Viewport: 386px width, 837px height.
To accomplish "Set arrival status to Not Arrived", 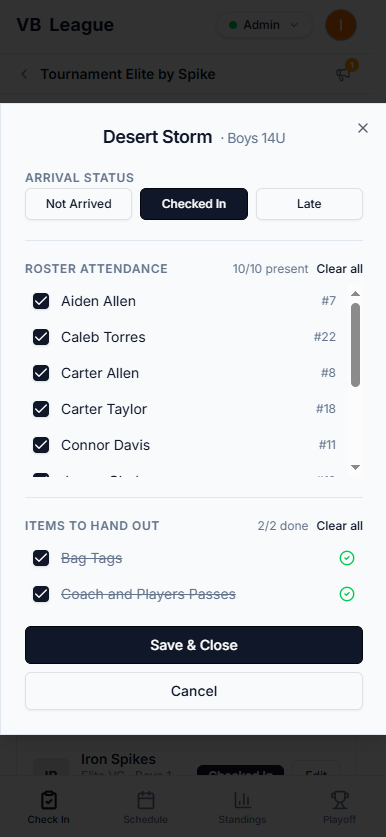I will (78, 204).
